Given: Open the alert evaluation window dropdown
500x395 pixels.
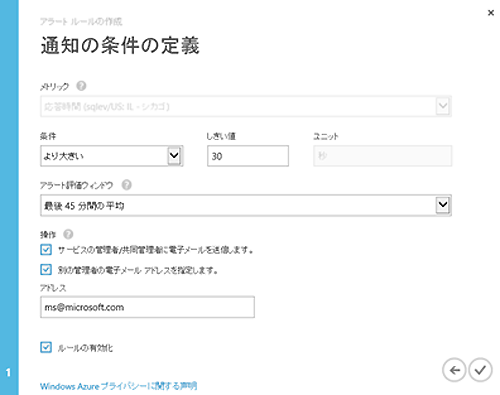Looking at the screenshot, I should pos(246,205).
